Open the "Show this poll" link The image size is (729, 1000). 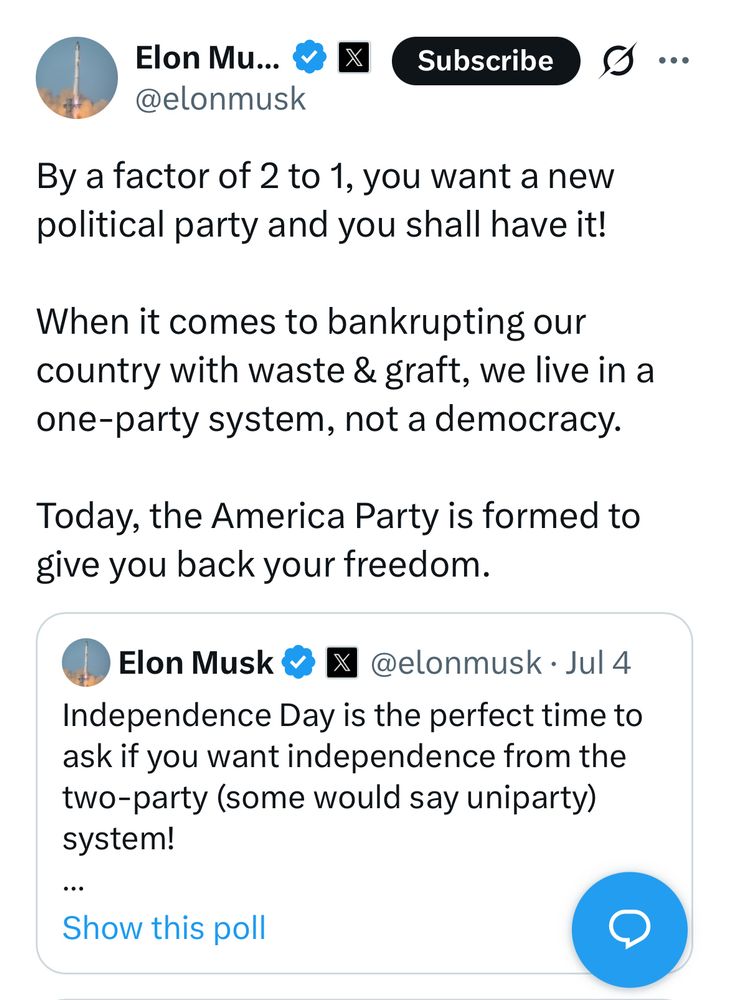click(x=164, y=928)
